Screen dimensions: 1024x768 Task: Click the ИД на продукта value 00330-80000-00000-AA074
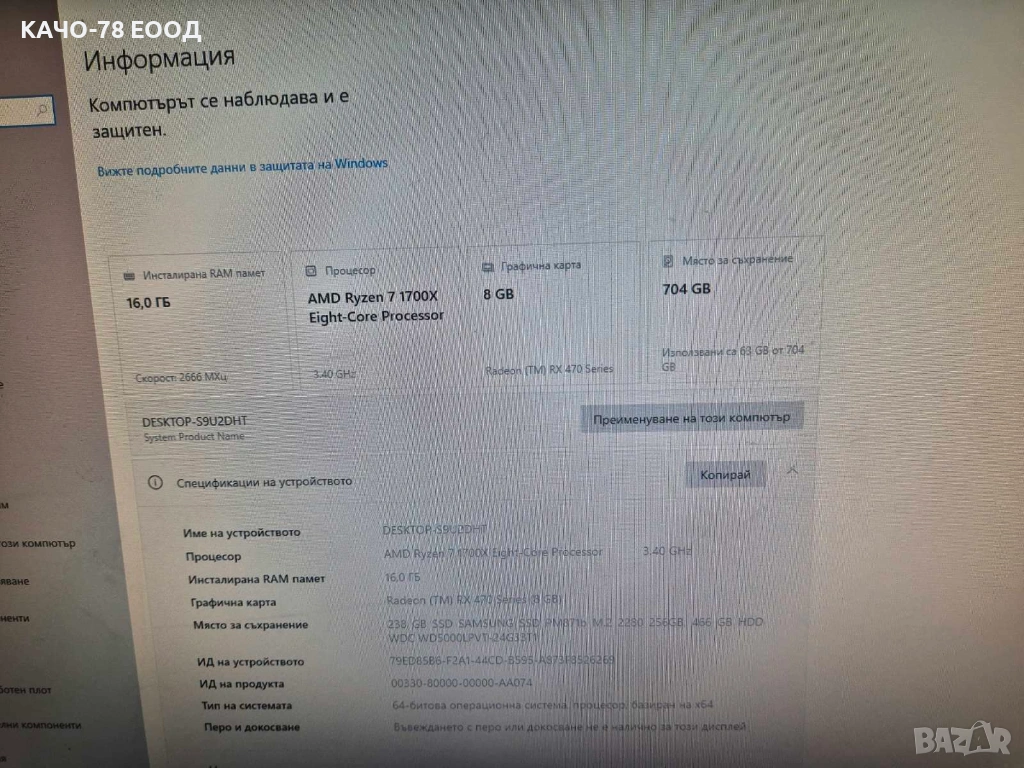pos(462,682)
